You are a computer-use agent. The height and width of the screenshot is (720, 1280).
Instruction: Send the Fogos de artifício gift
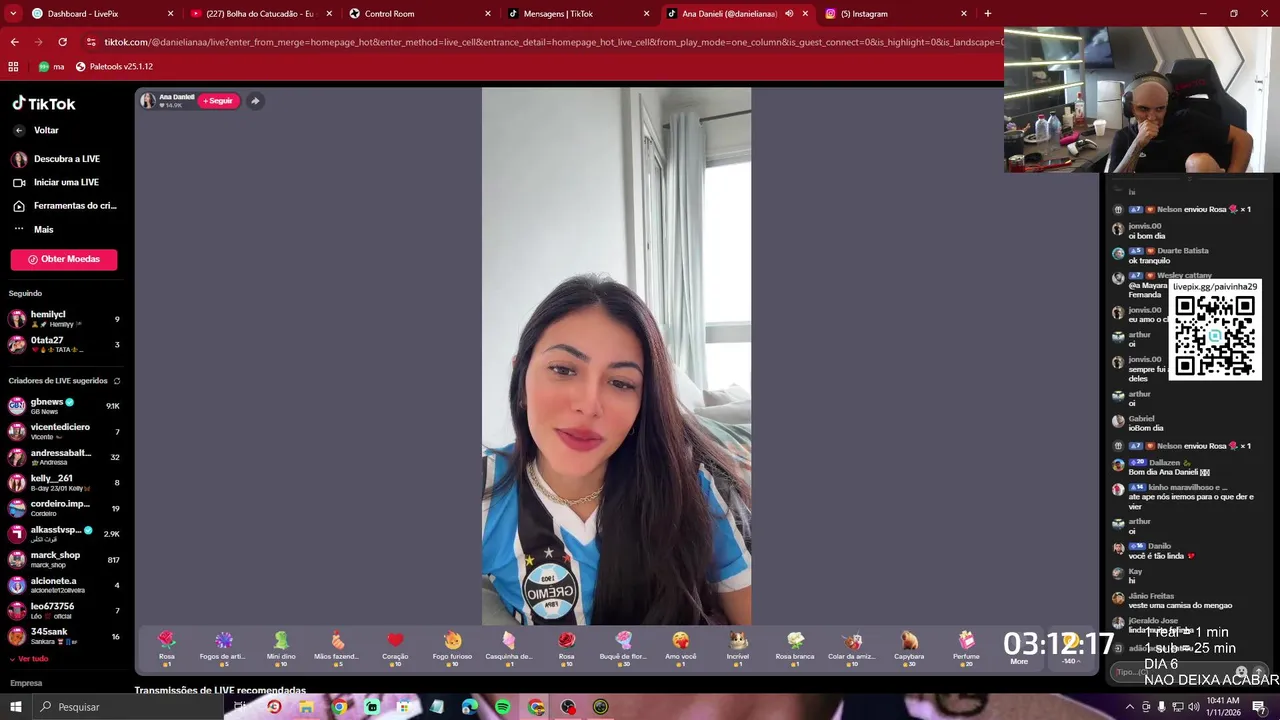click(223, 647)
